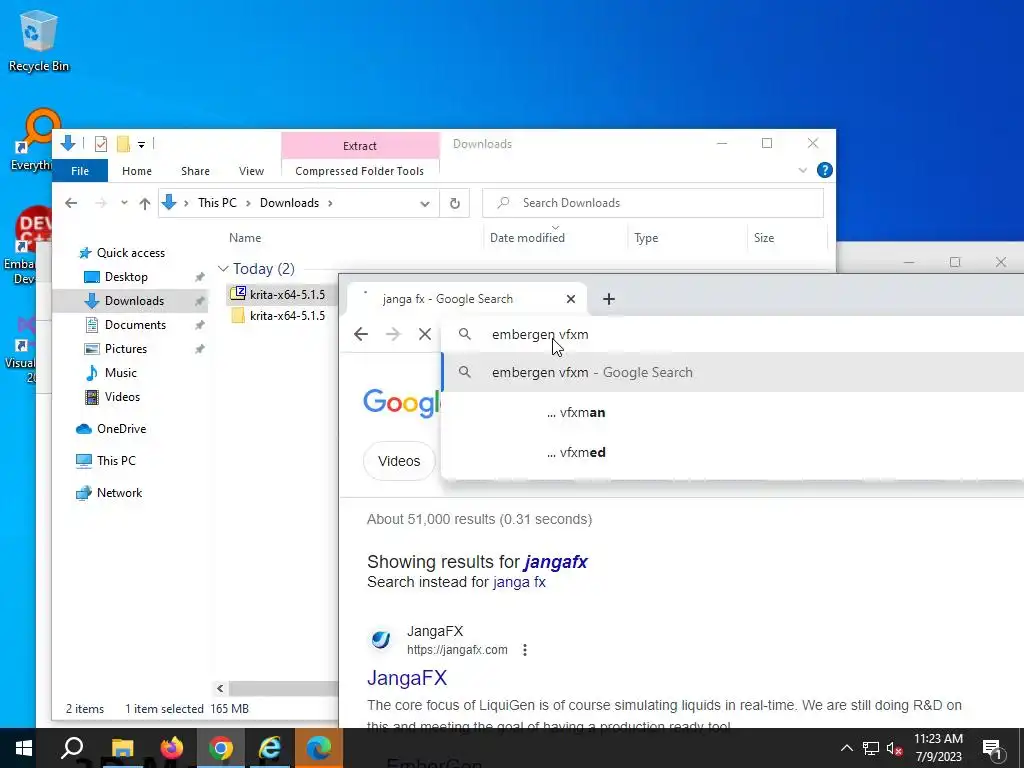Select This PC in the navigation pane

tap(116, 461)
